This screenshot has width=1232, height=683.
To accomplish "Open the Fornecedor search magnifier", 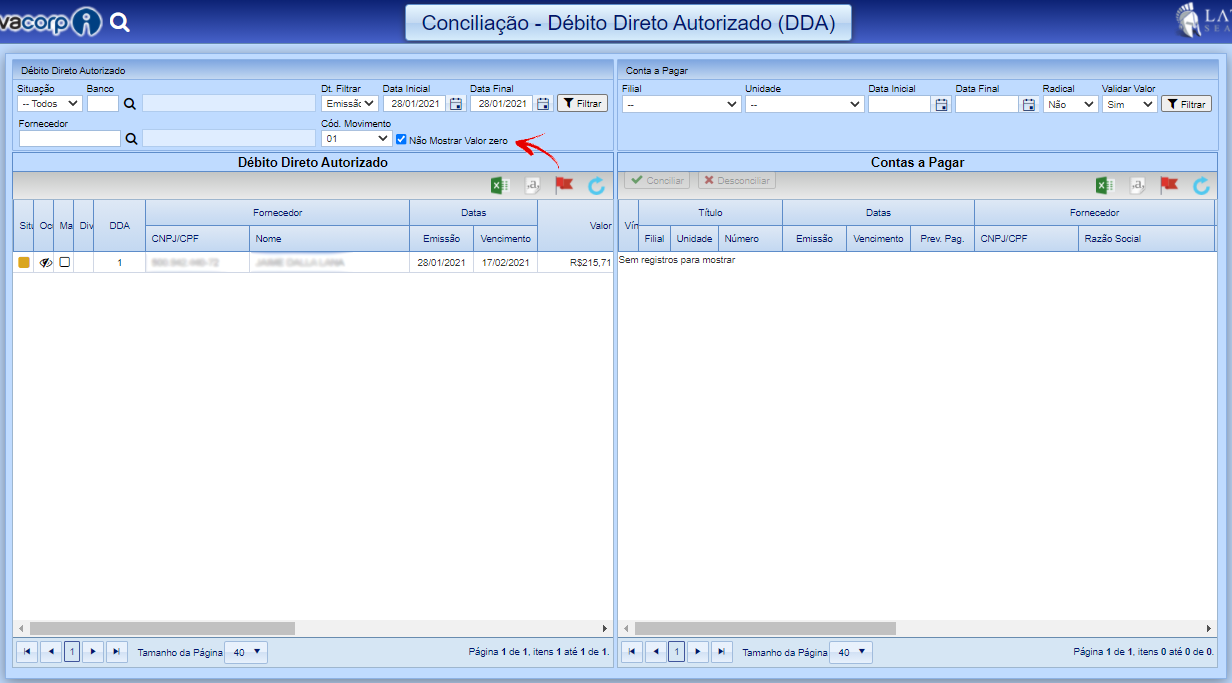I will coord(130,139).
